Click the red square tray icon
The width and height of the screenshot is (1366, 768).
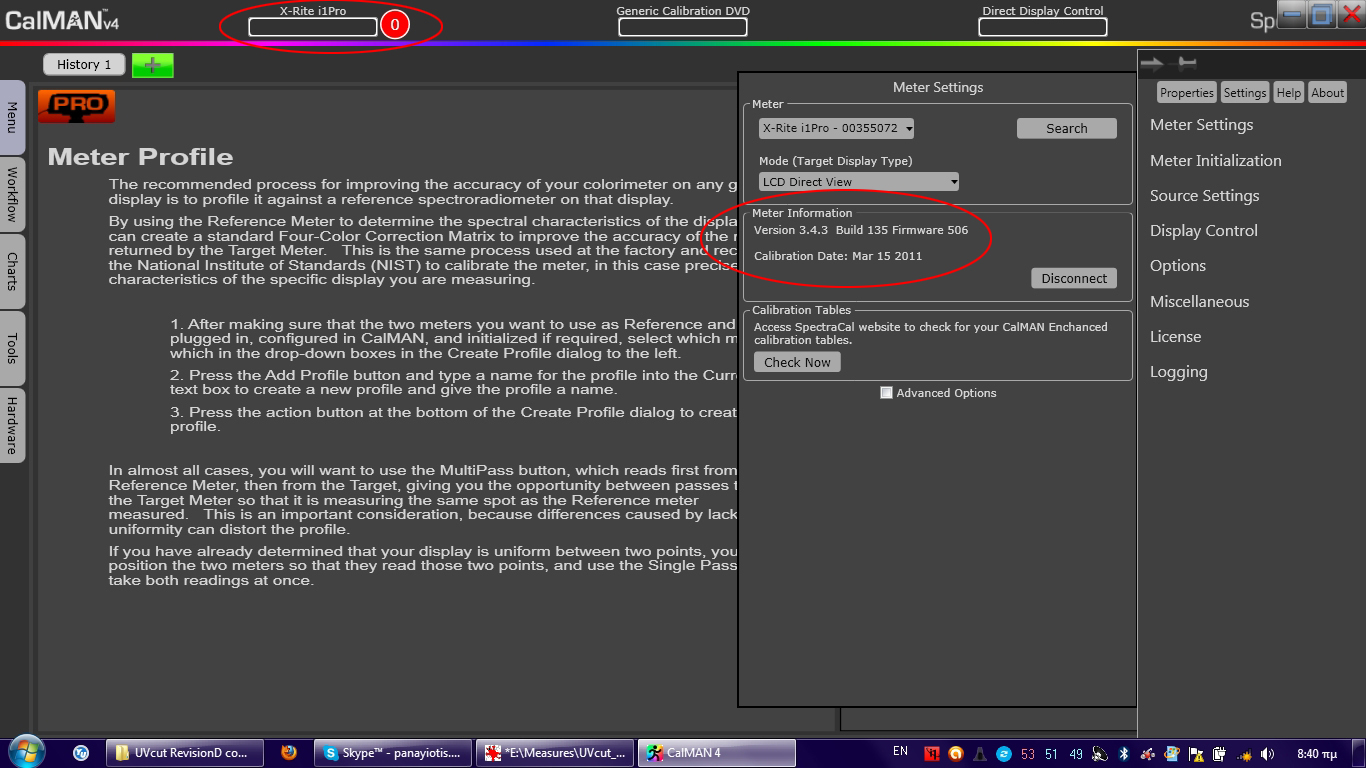pos(932,754)
